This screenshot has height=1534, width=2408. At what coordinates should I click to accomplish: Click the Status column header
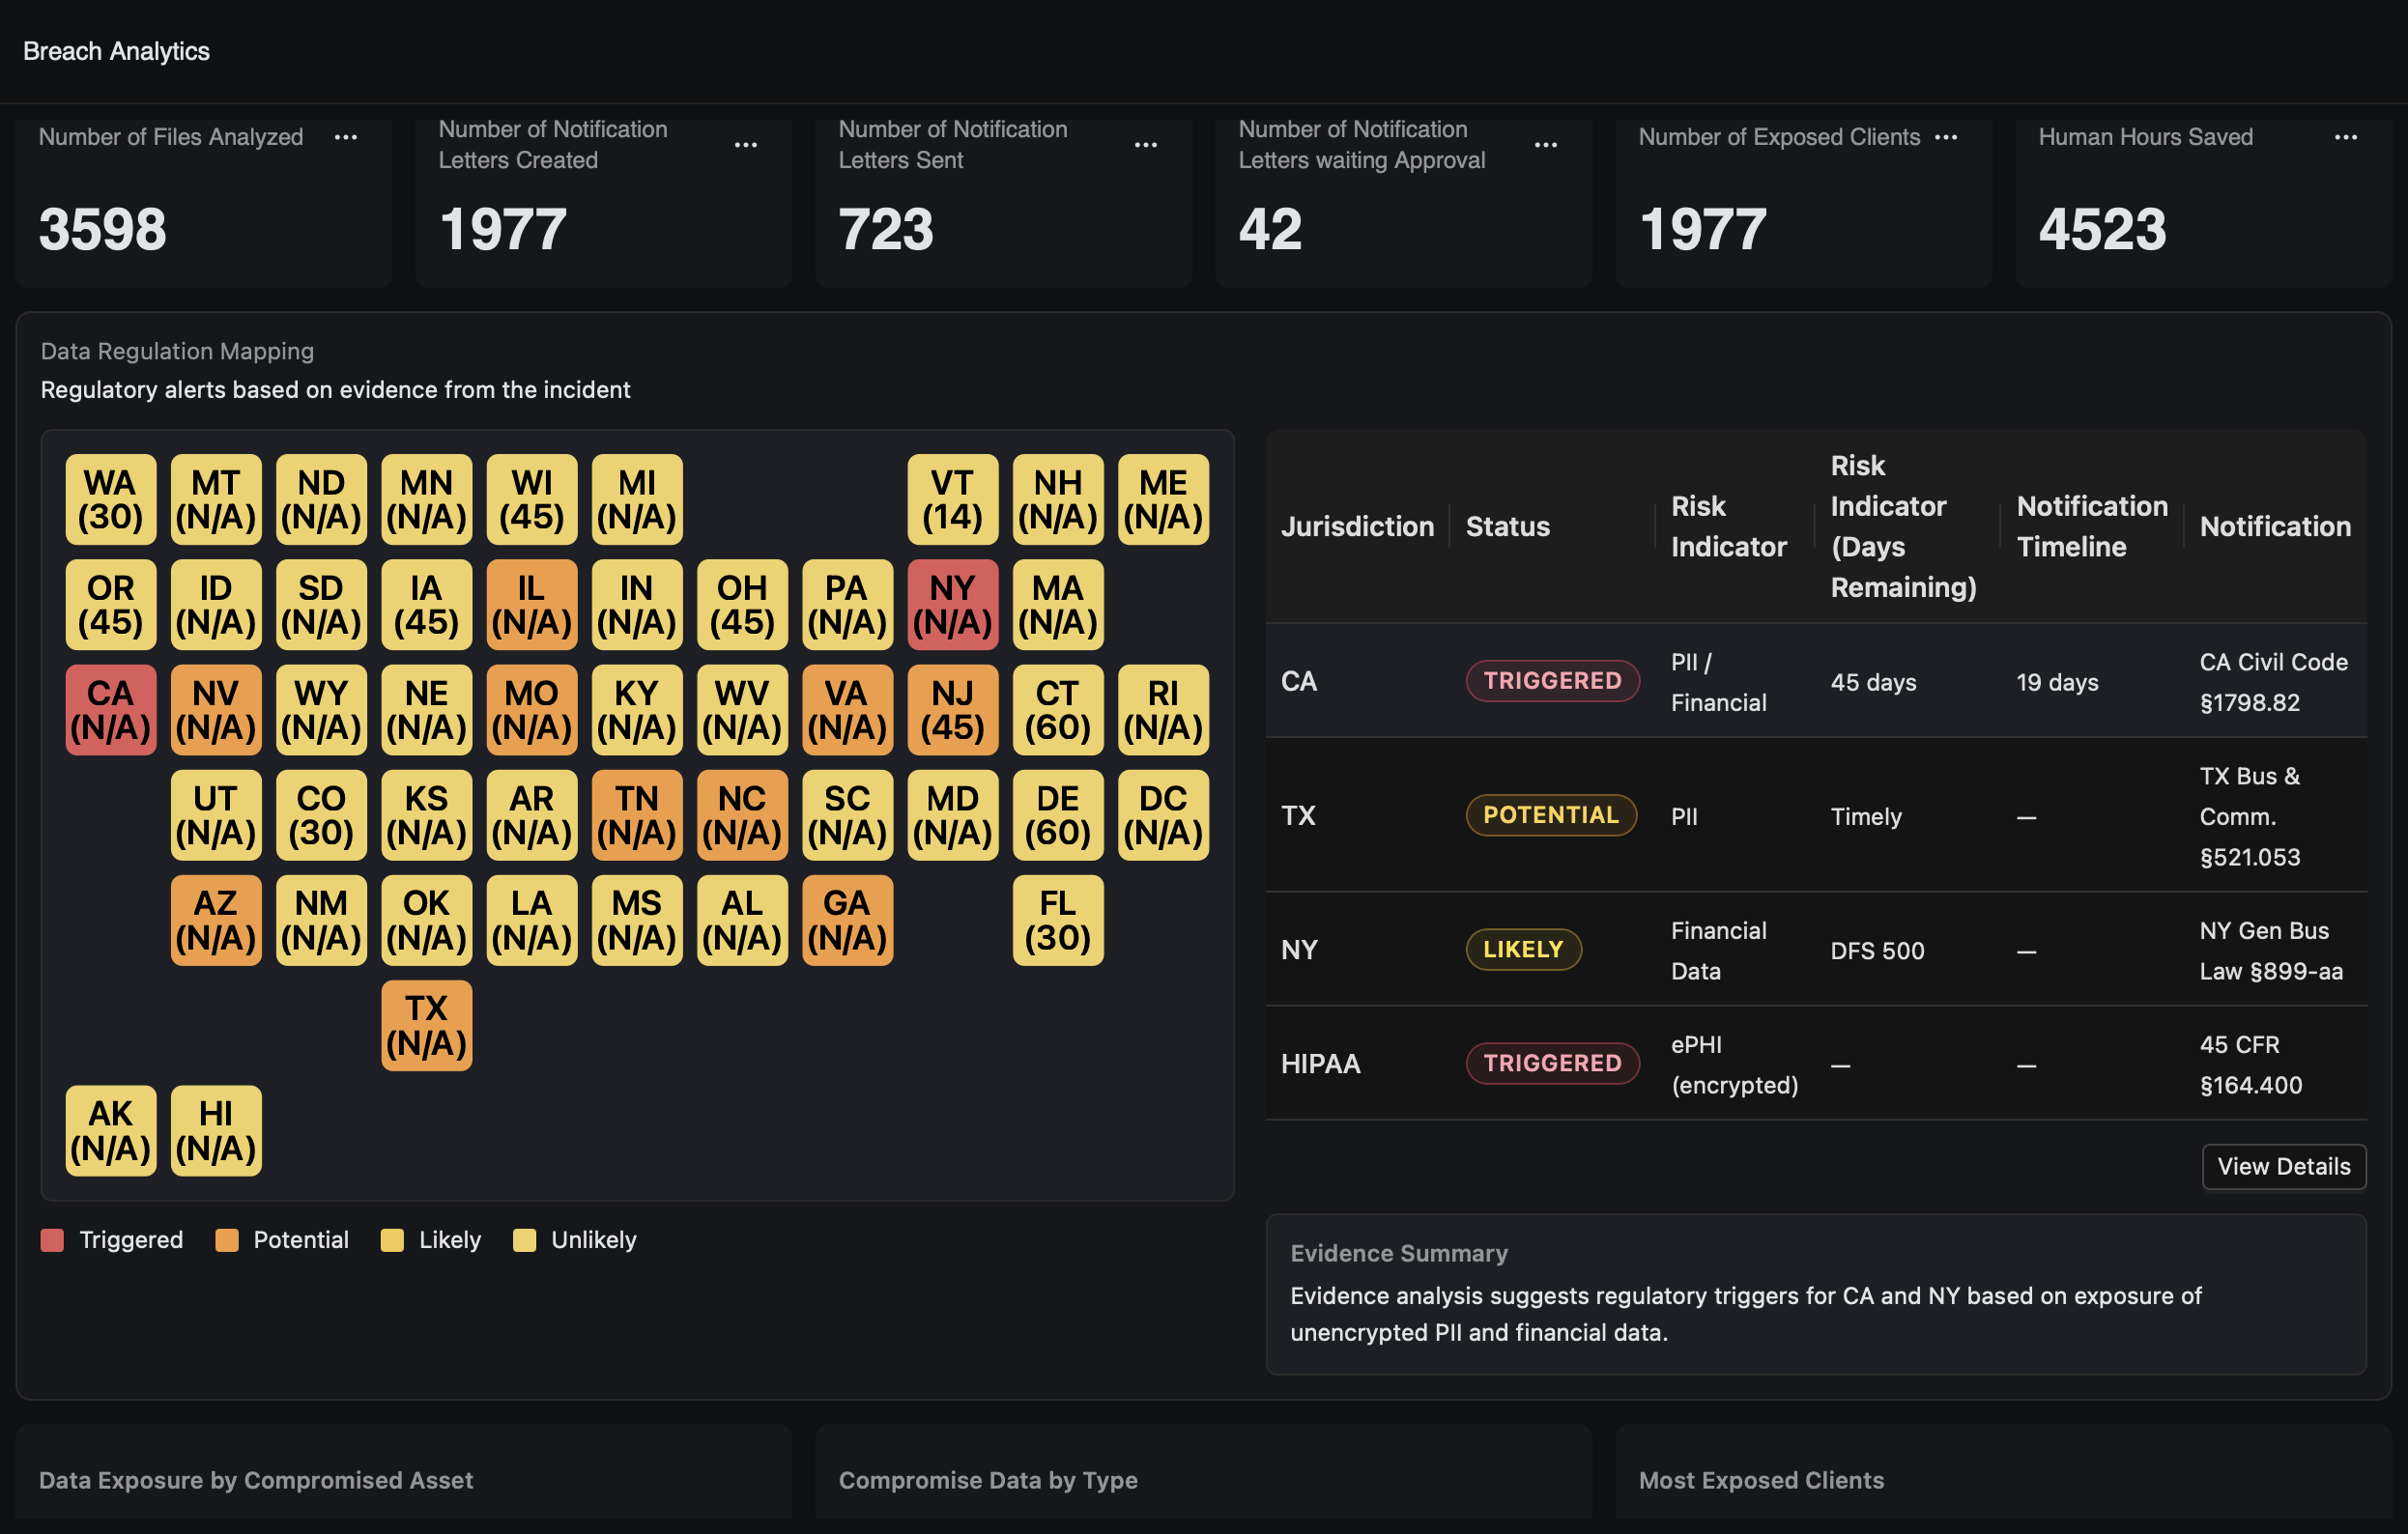point(1507,527)
